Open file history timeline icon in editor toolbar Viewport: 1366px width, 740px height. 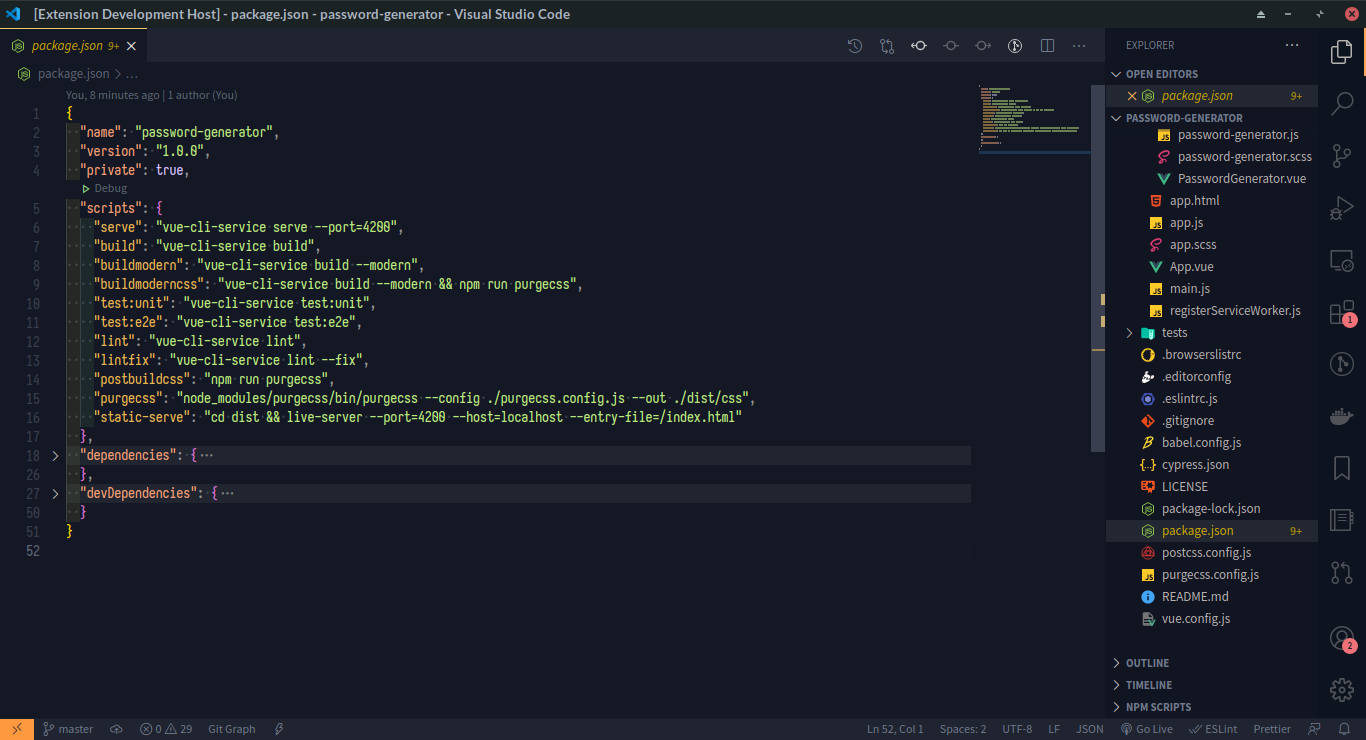click(855, 45)
